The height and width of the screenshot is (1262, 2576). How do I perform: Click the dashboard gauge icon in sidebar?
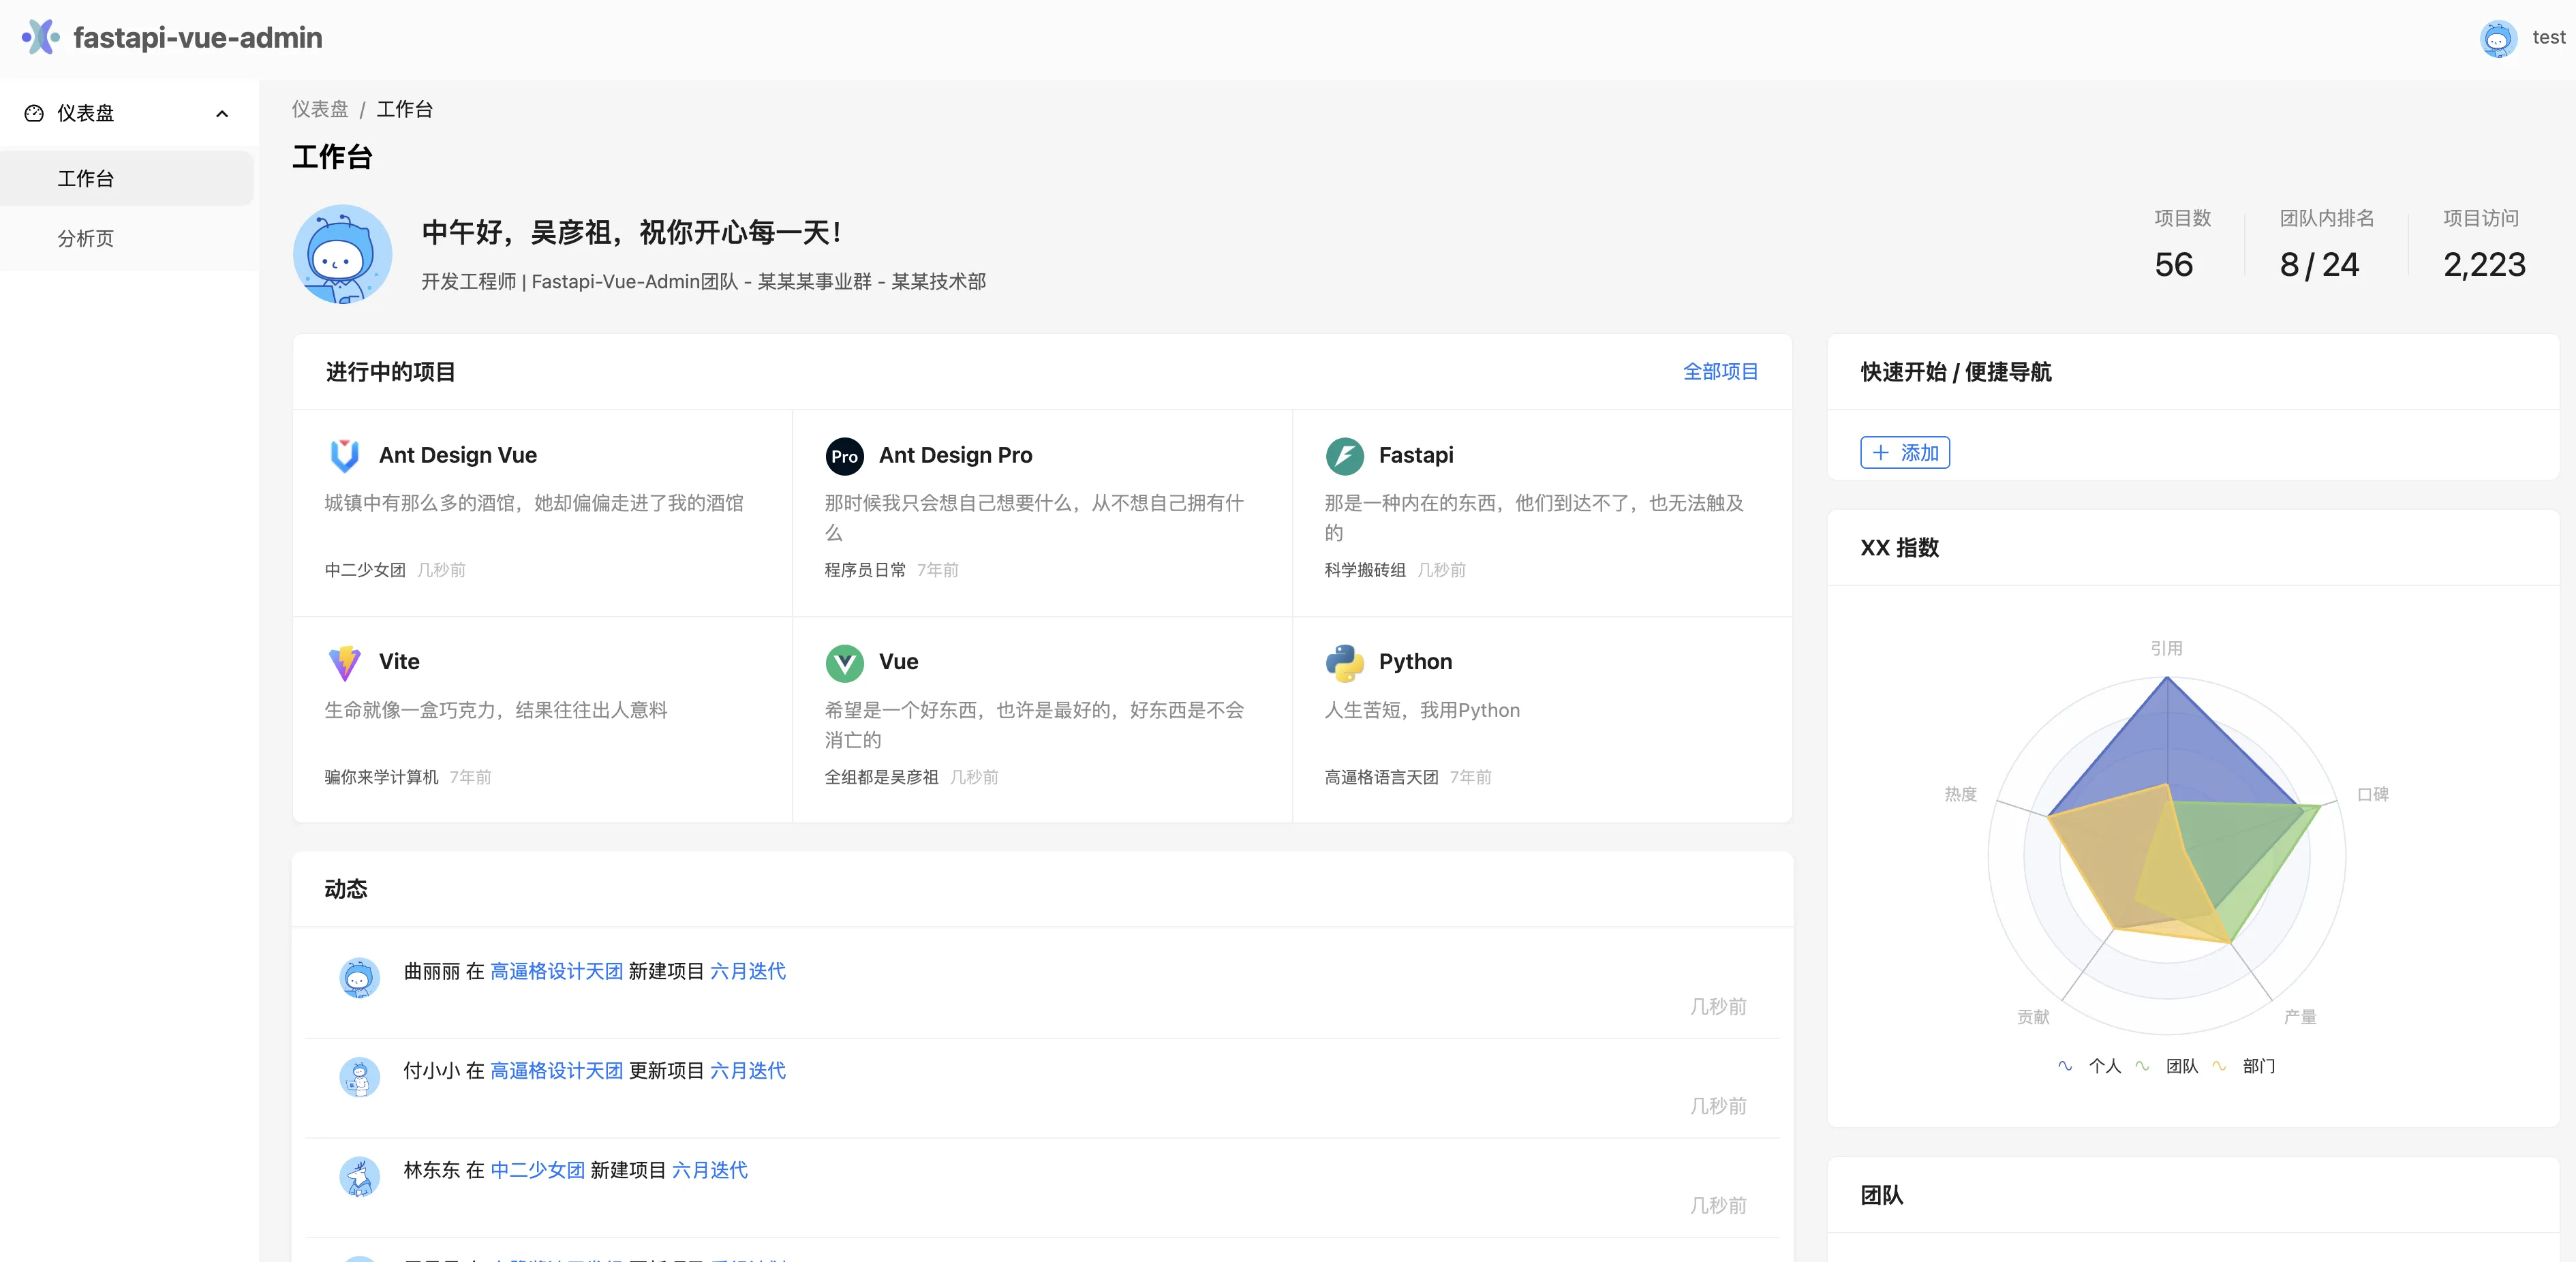point(34,113)
